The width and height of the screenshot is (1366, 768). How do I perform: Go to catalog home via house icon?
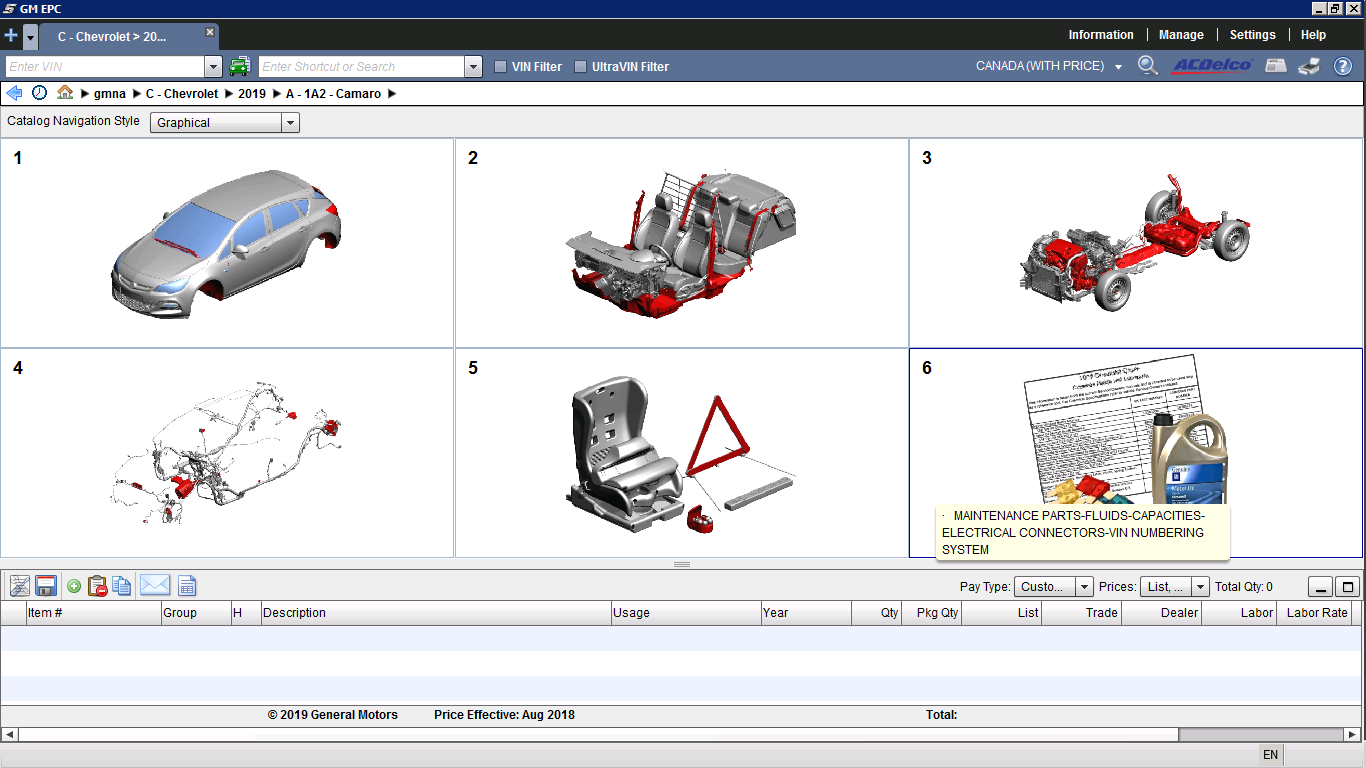coord(65,93)
